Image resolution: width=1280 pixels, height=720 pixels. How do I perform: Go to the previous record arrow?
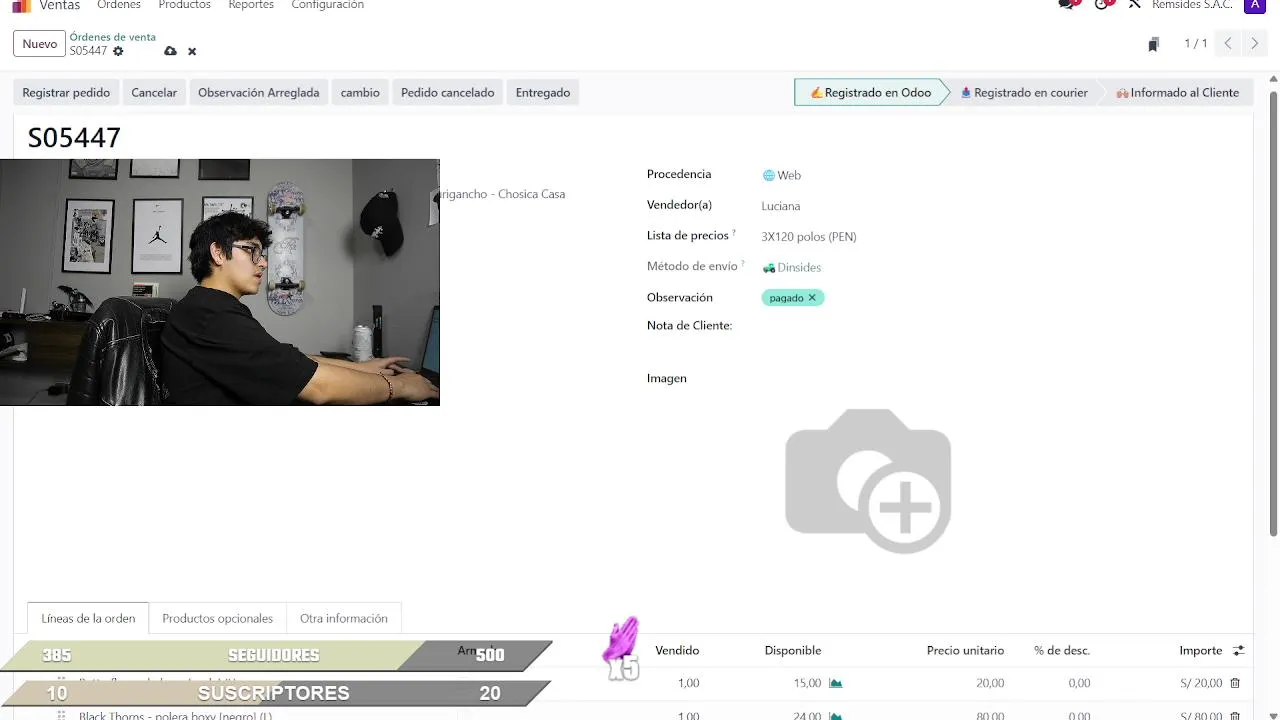click(x=1228, y=44)
